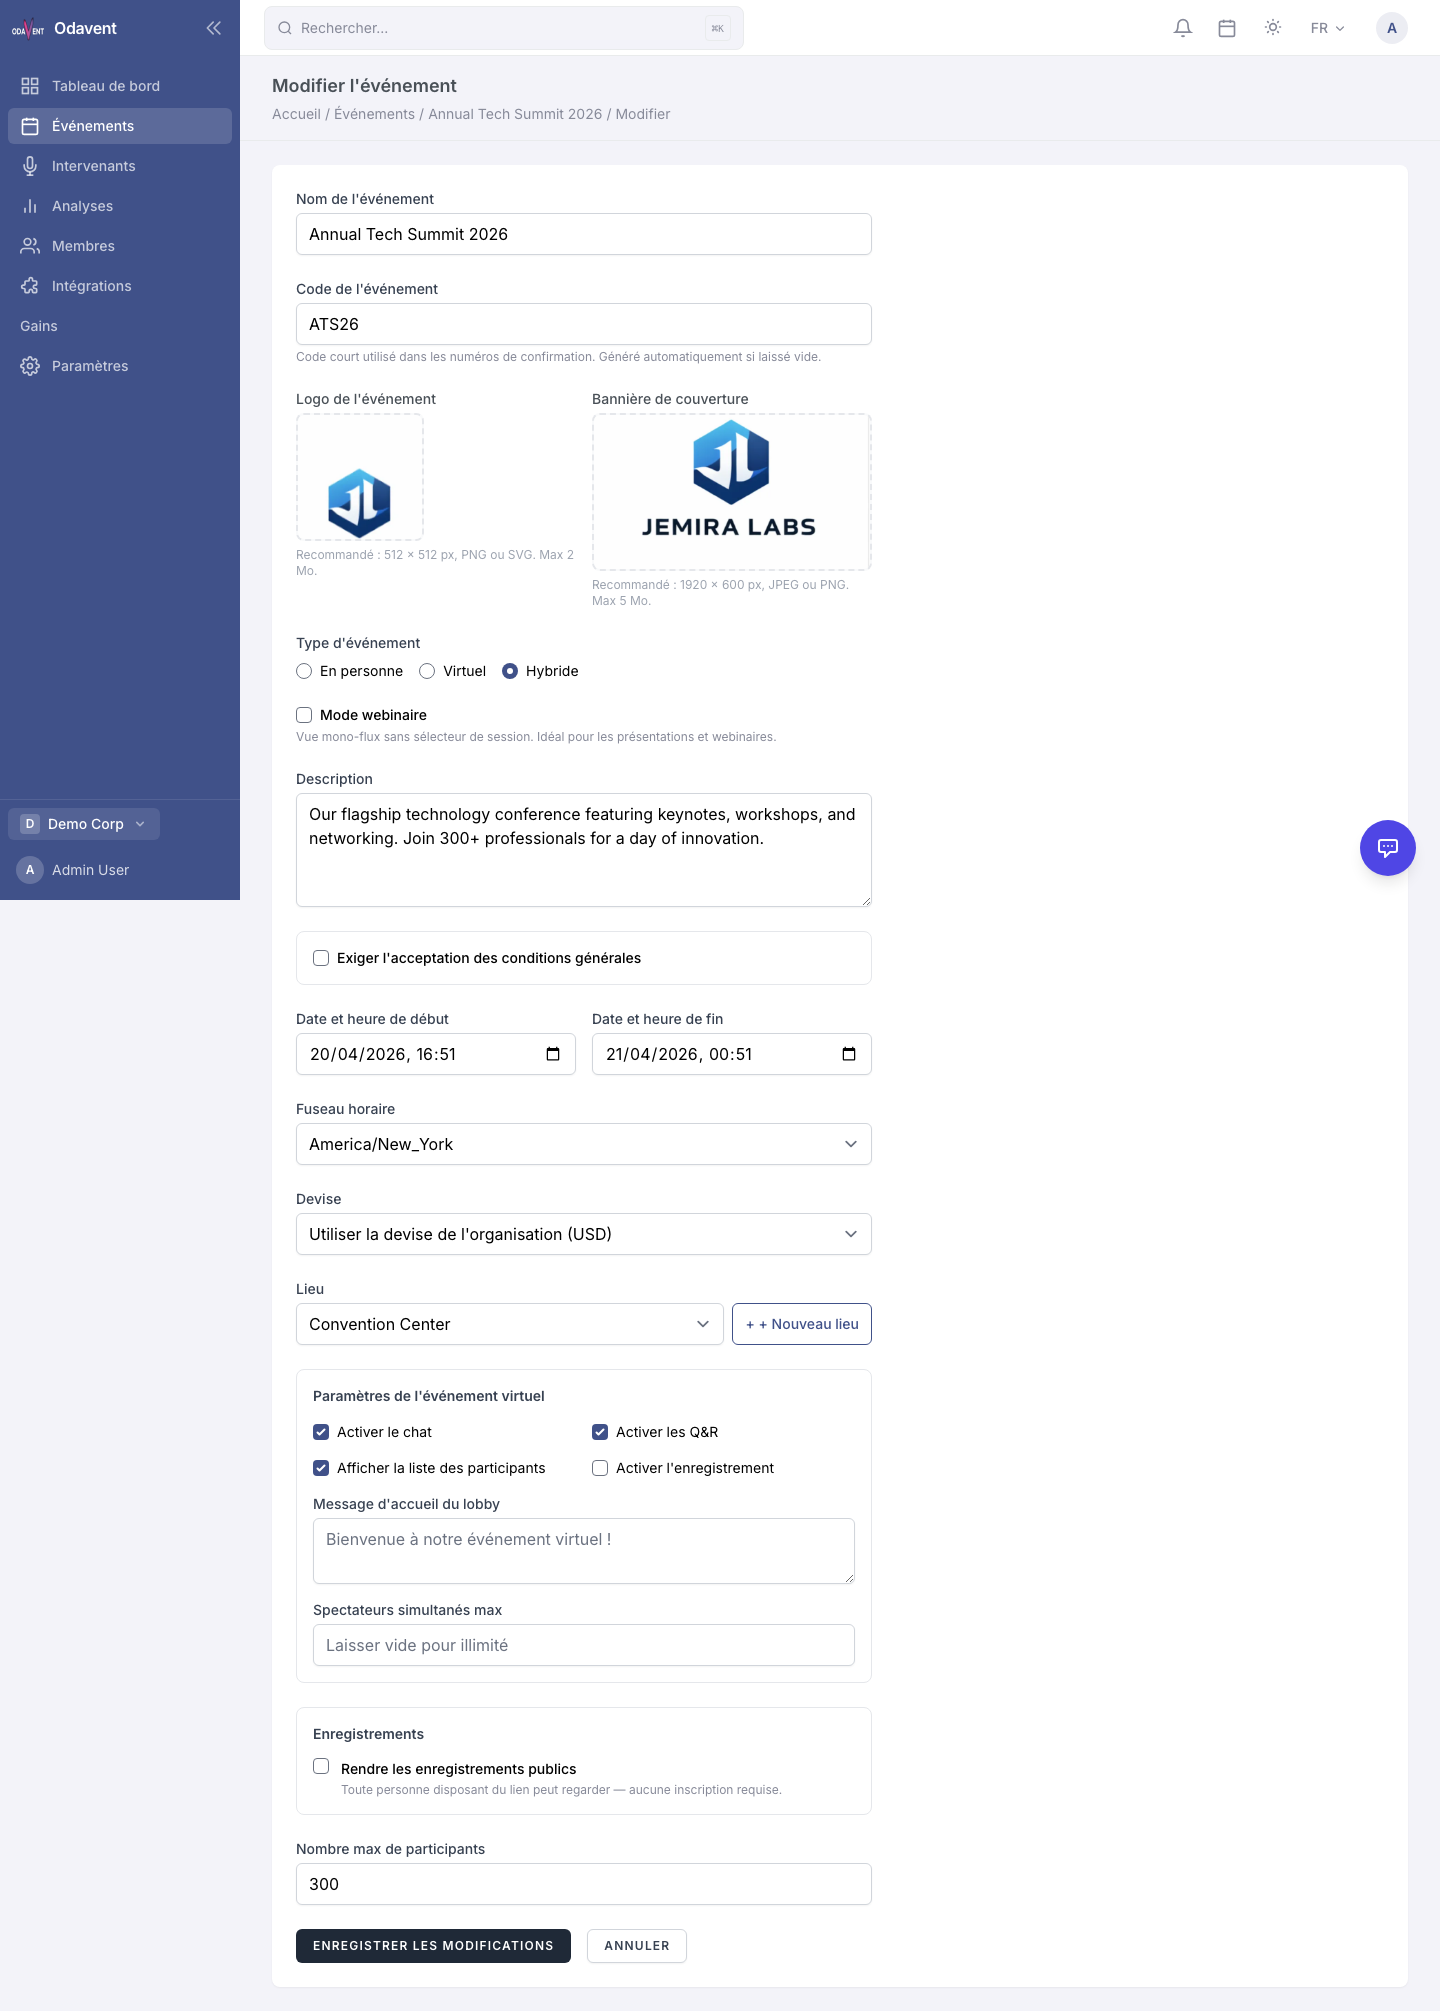Image resolution: width=1440 pixels, height=2011 pixels.
Task: Open the Demo Corp organisation switcher
Action: pyautogui.click(x=84, y=824)
